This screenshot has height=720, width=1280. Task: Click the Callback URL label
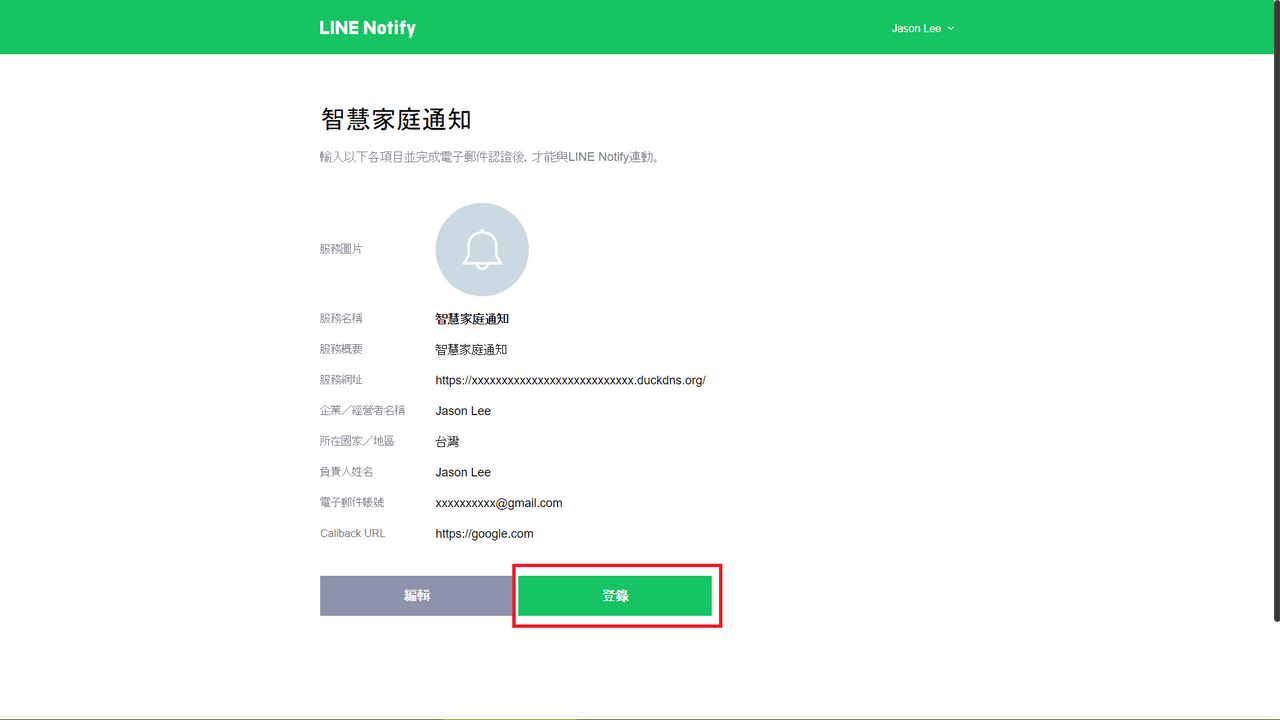coord(352,534)
